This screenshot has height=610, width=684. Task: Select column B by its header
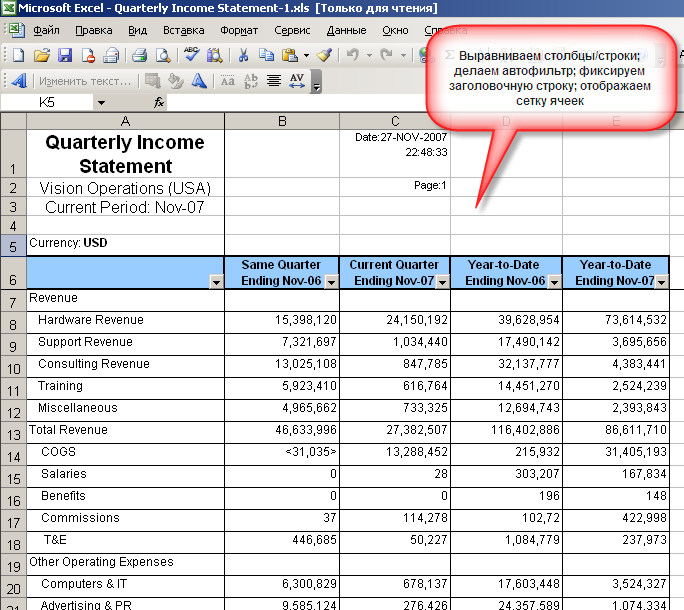pos(282,121)
